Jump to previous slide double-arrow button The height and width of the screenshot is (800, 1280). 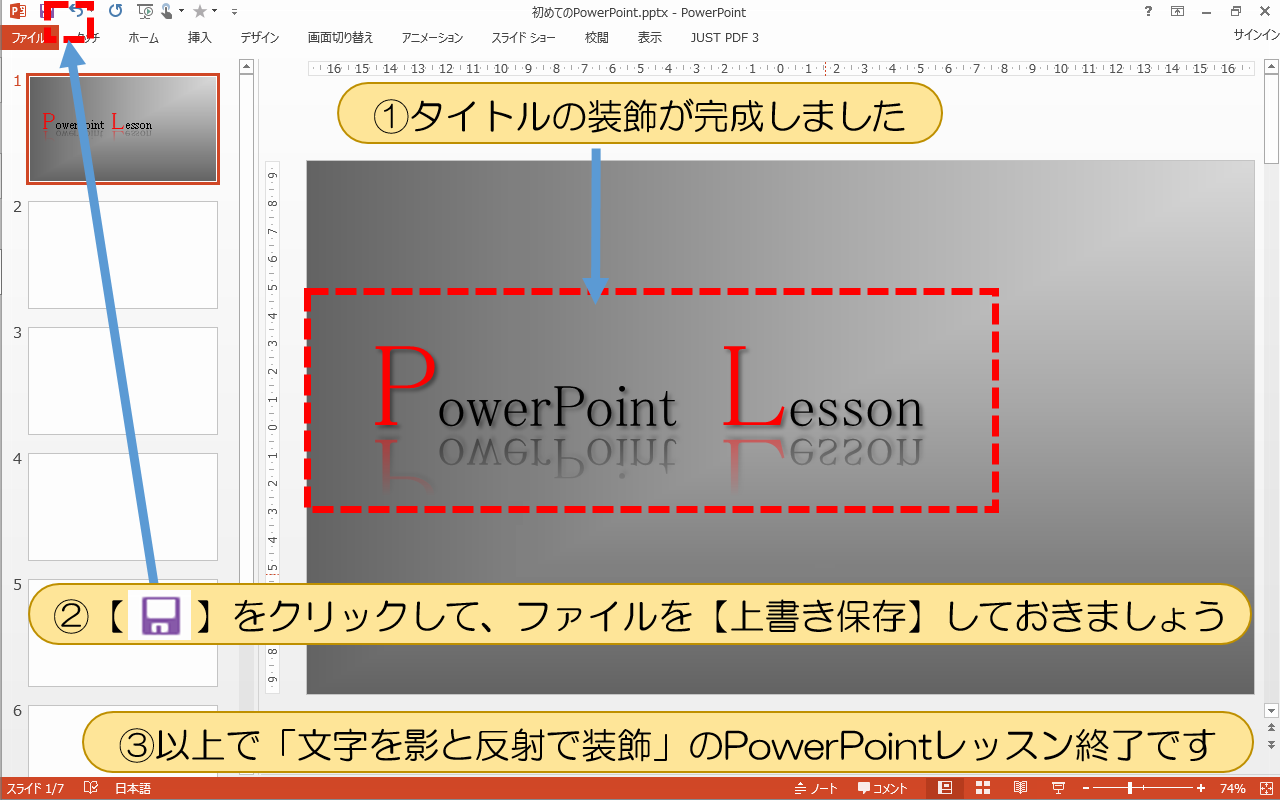click(1272, 729)
